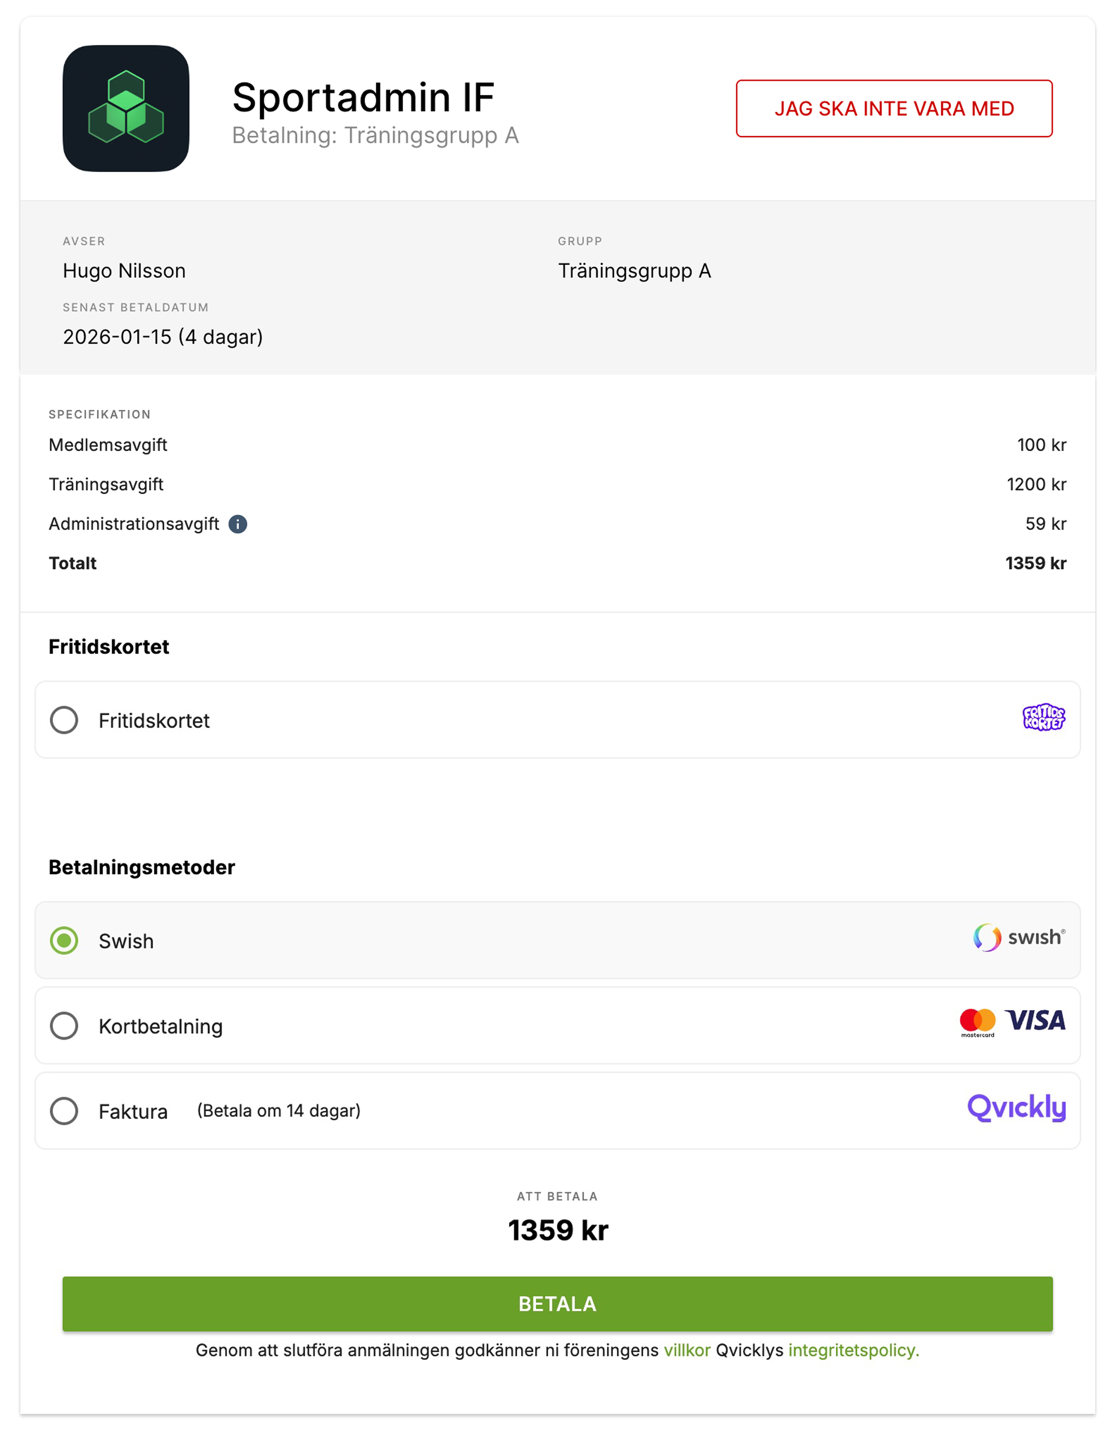
Task: Click the Sportadmin IF heading
Action: tap(363, 98)
